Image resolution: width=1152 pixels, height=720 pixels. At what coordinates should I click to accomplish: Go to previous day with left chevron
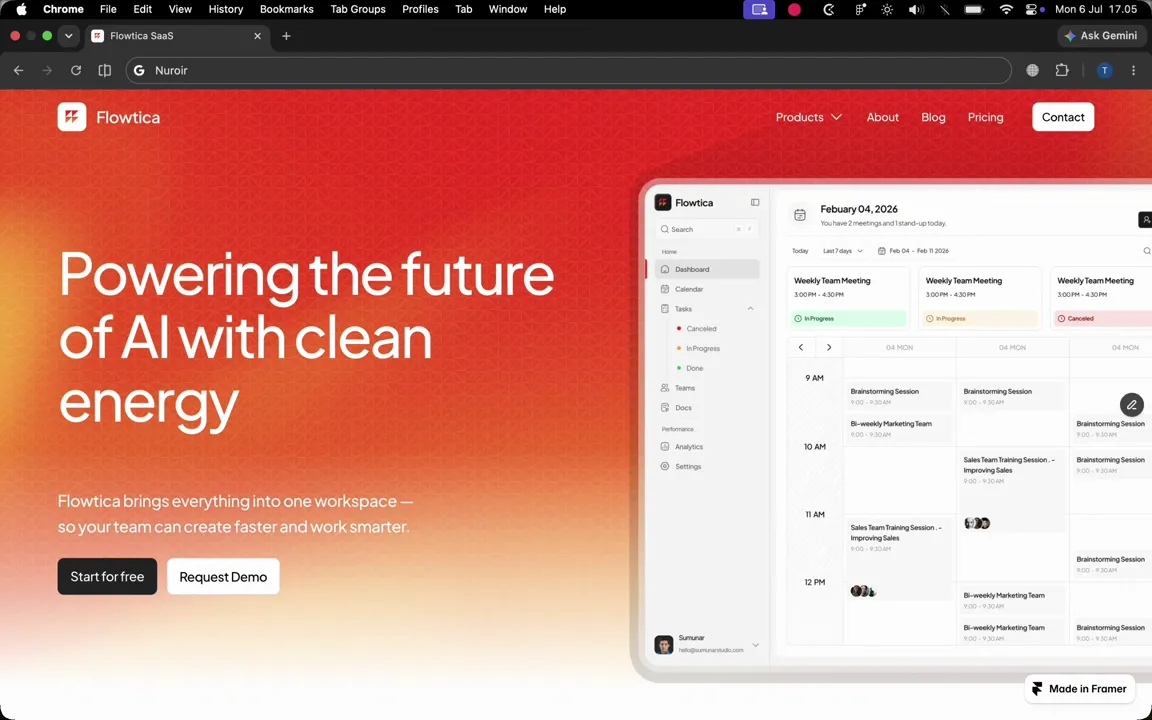tap(801, 348)
